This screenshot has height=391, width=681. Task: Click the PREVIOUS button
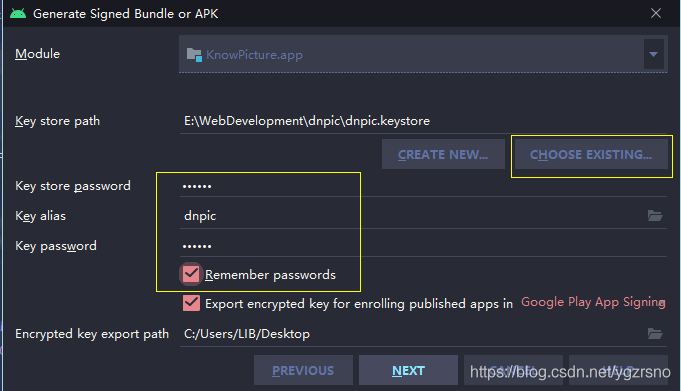coord(303,370)
